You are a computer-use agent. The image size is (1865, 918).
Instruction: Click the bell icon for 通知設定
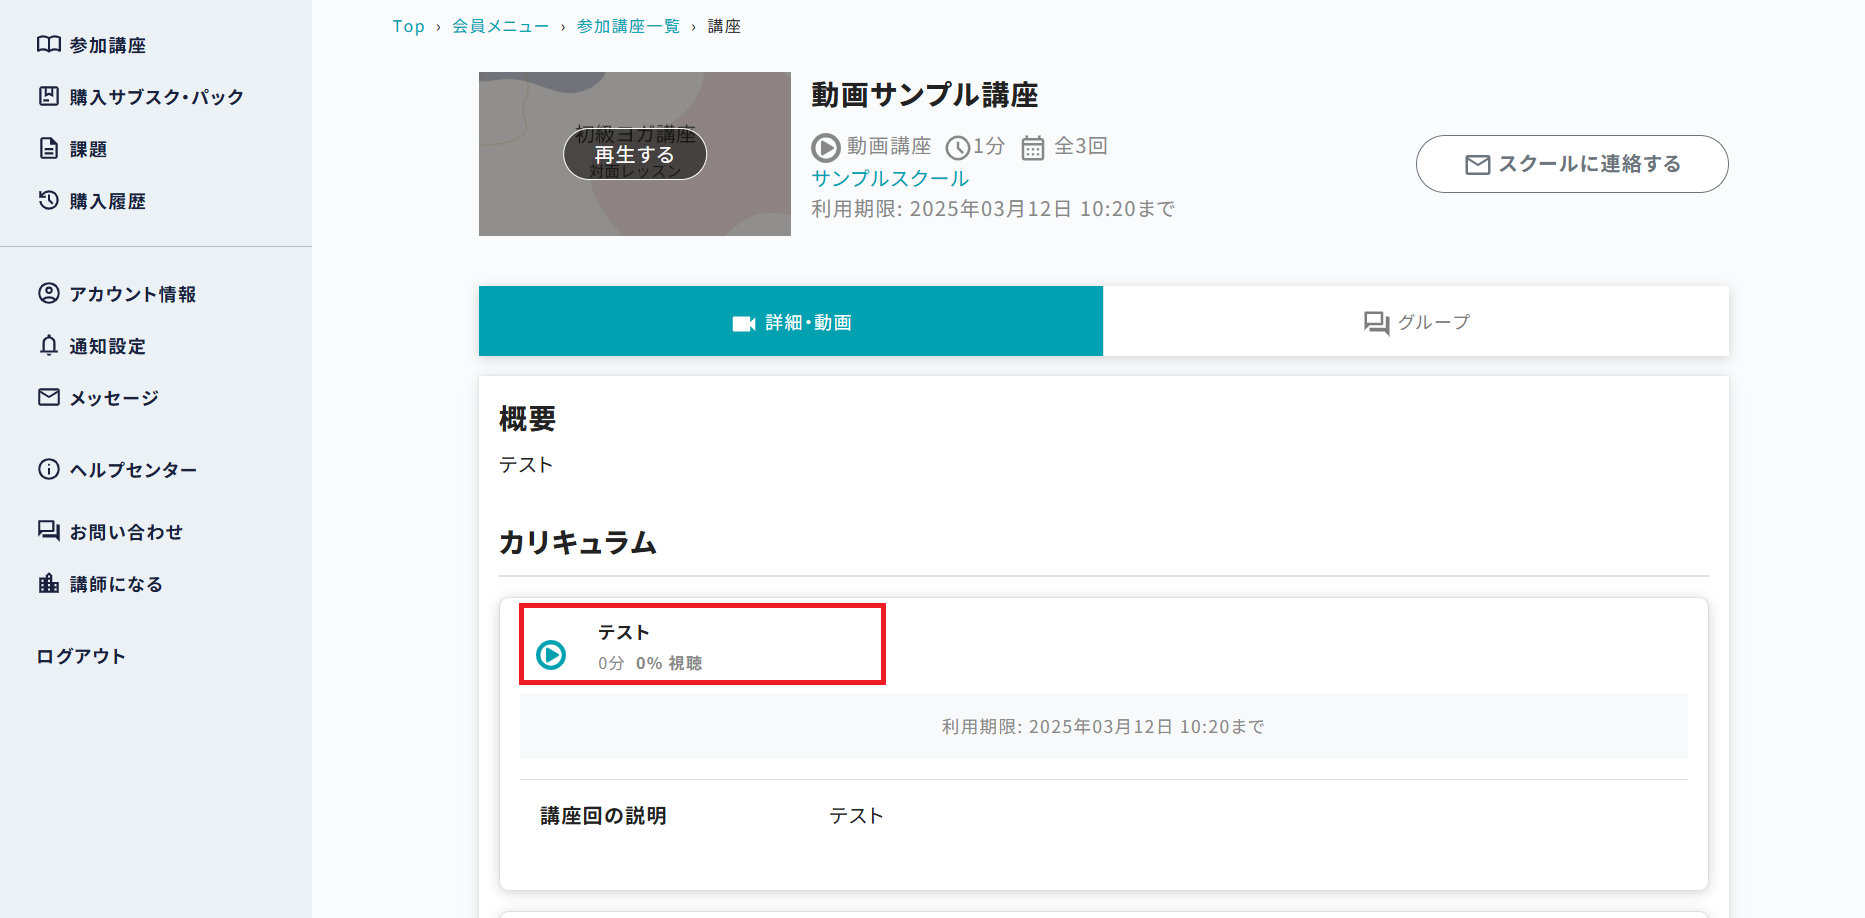click(x=49, y=345)
